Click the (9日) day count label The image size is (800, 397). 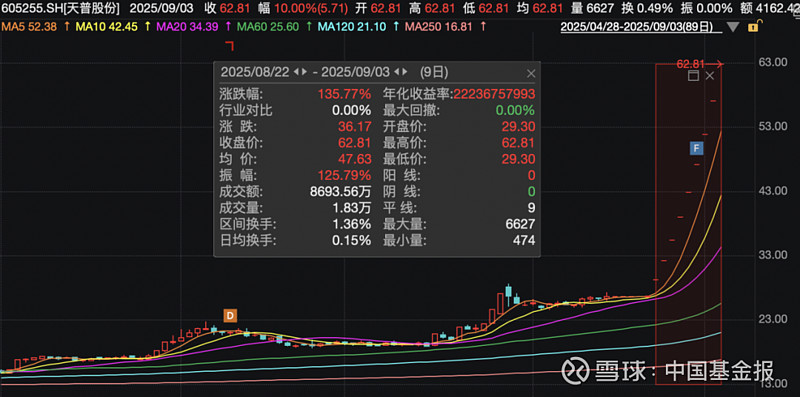coord(434,72)
